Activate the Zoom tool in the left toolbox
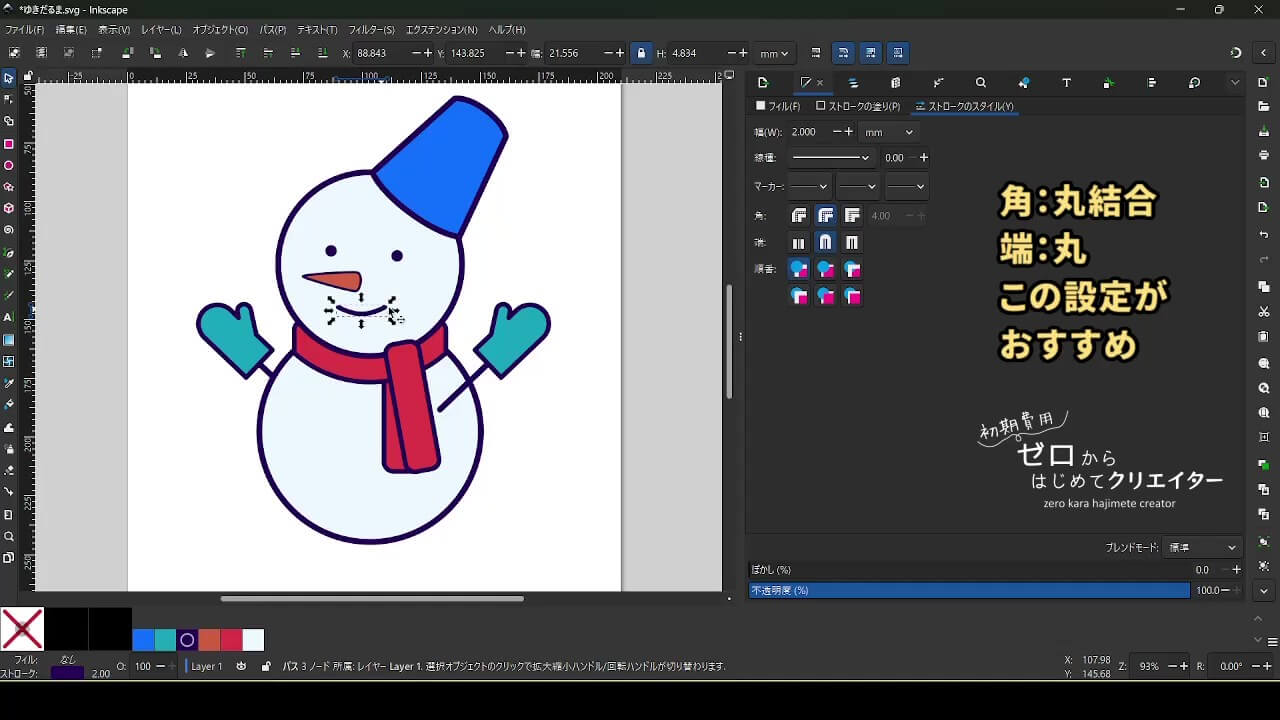 (x=9, y=537)
